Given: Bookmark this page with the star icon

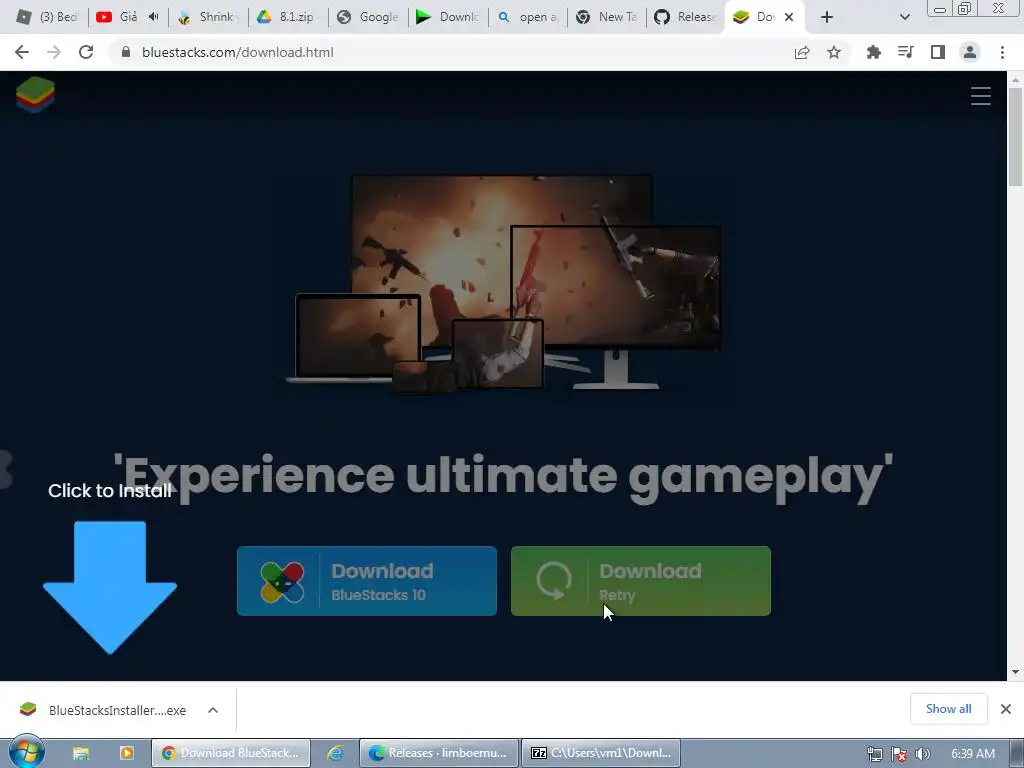Looking at the screenshot, I should (x=834, y=52).
